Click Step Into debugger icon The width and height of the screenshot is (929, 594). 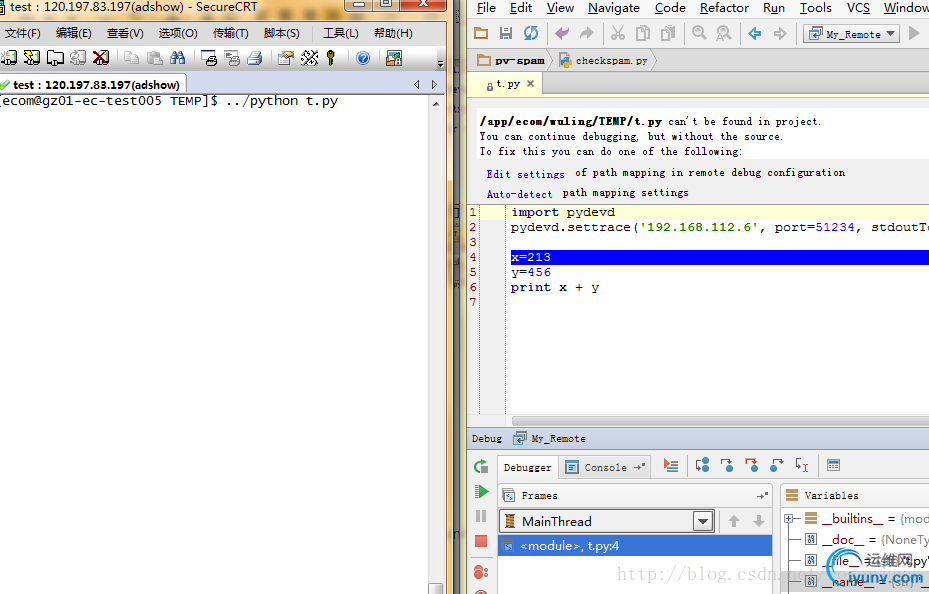[726, 466]
